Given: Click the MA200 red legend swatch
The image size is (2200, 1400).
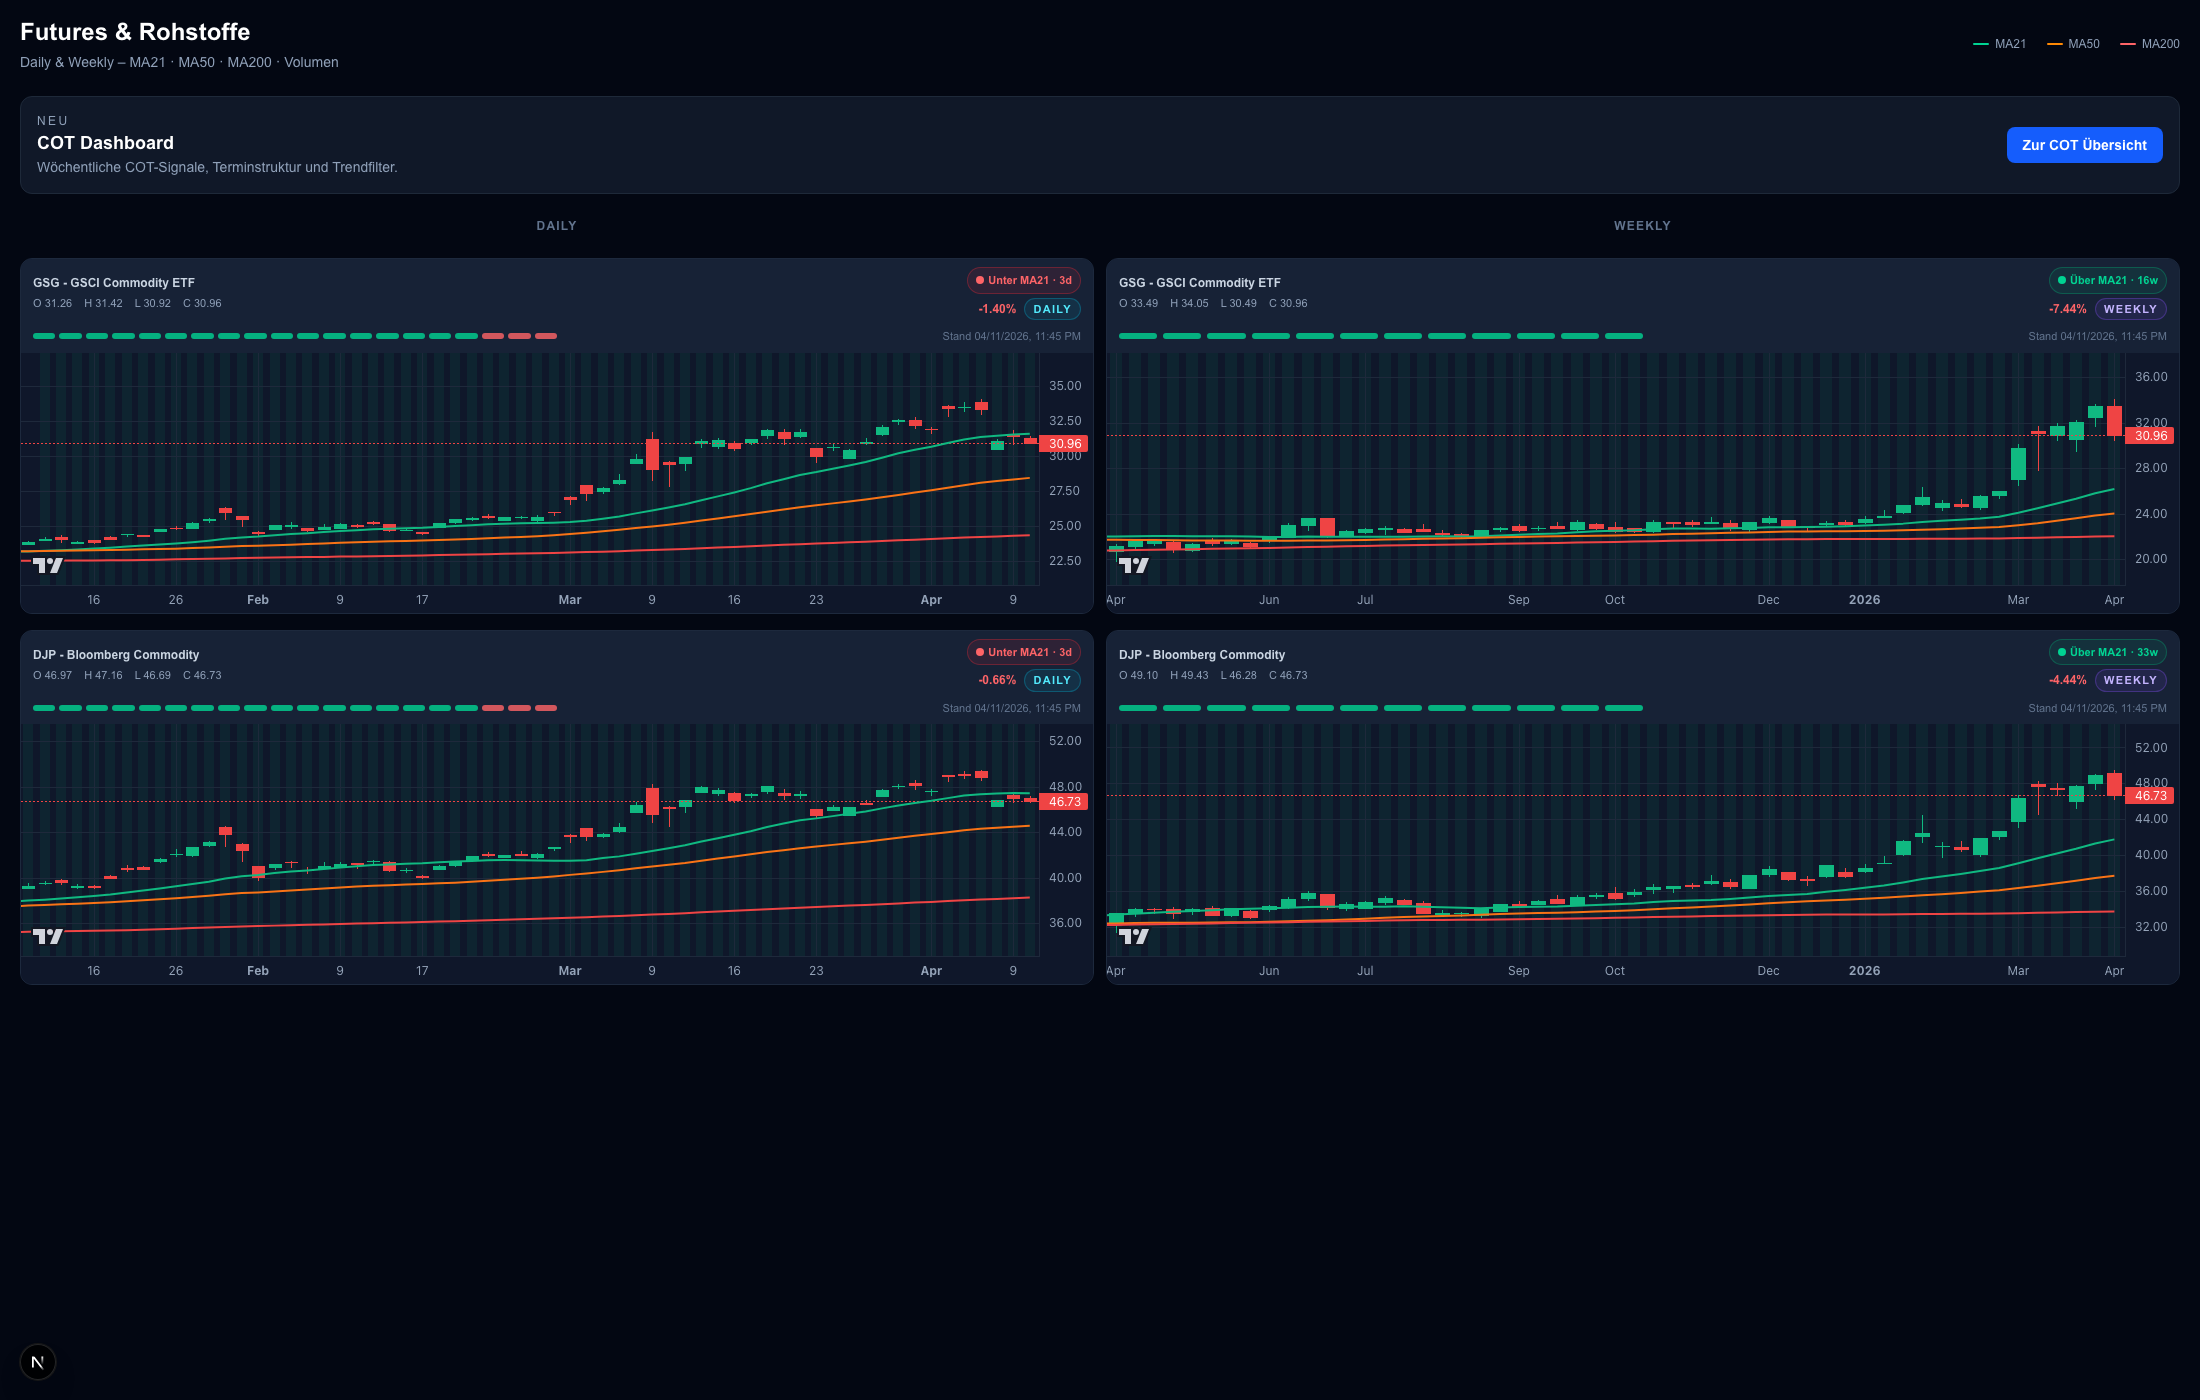Looking at the screenshot, I should pyautogui.click(x=2127, y=44).
